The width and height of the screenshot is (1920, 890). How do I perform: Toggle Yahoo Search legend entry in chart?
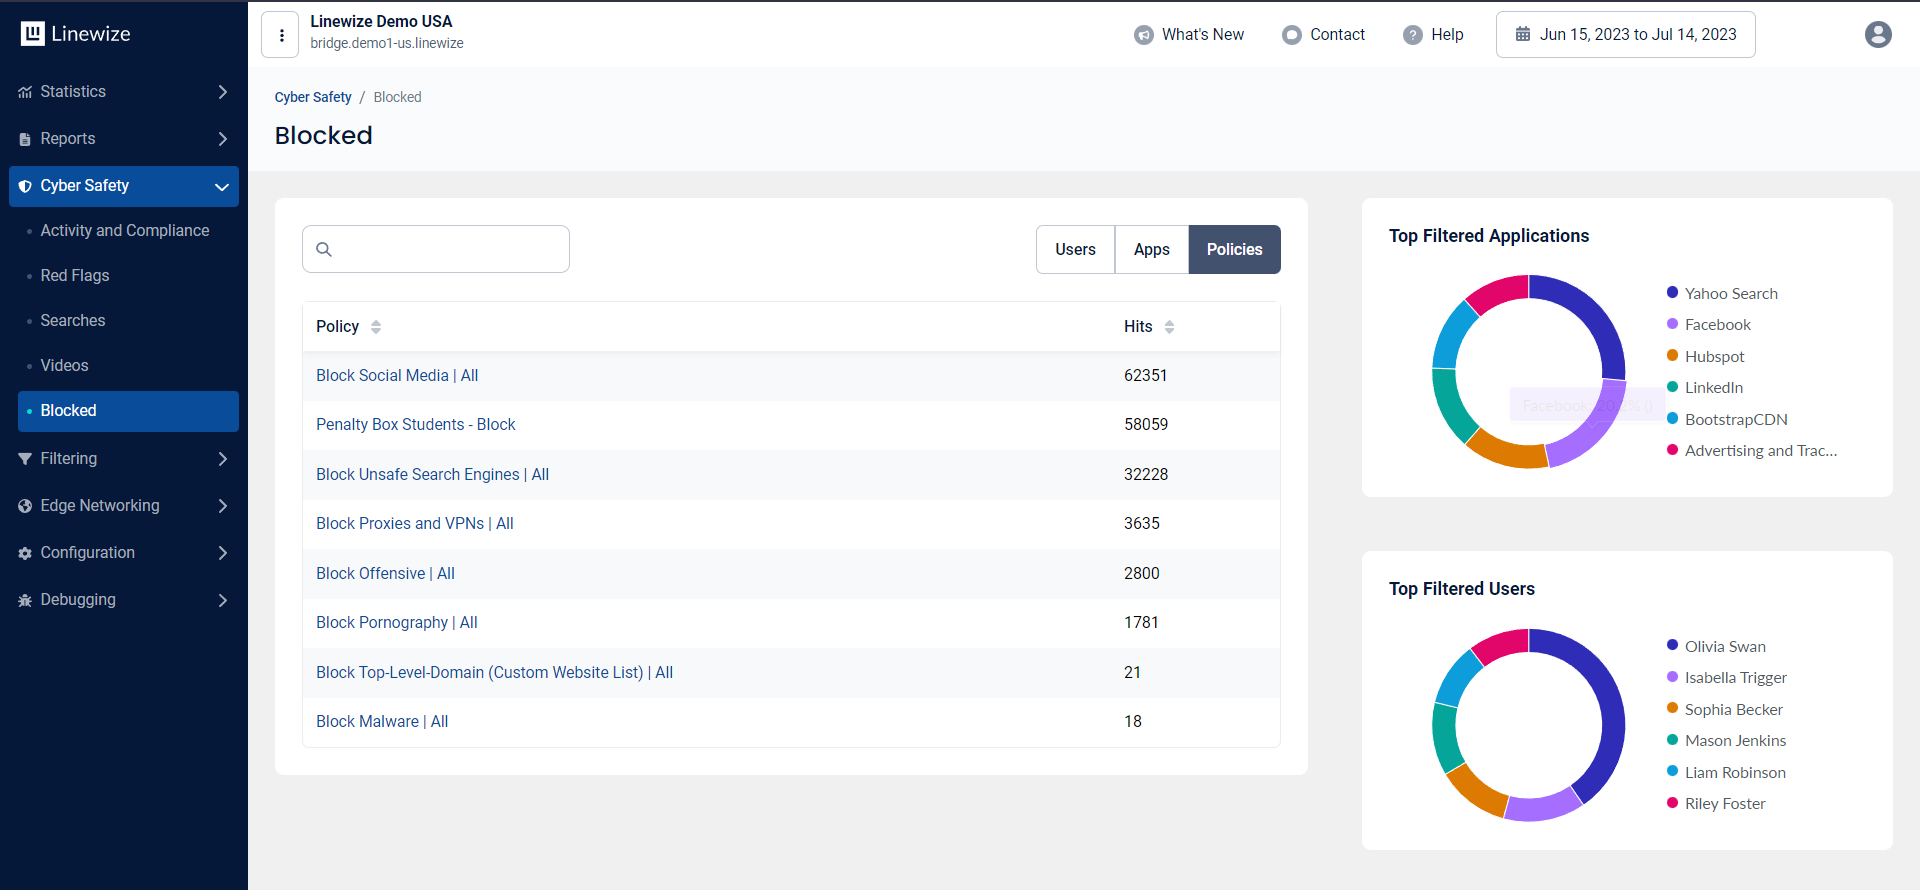(1730, 293)
